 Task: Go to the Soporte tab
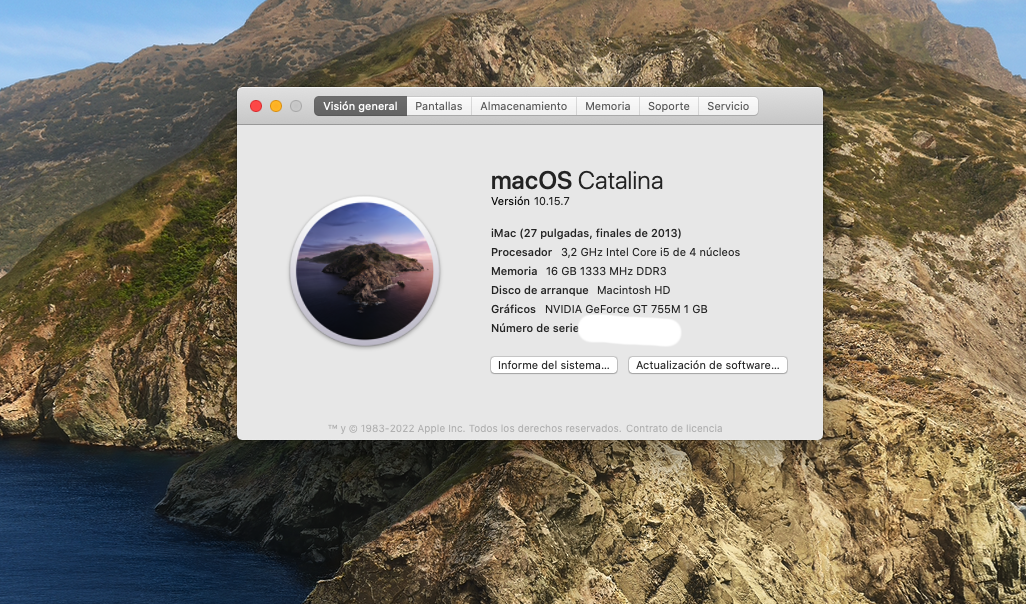pos(668,106)
